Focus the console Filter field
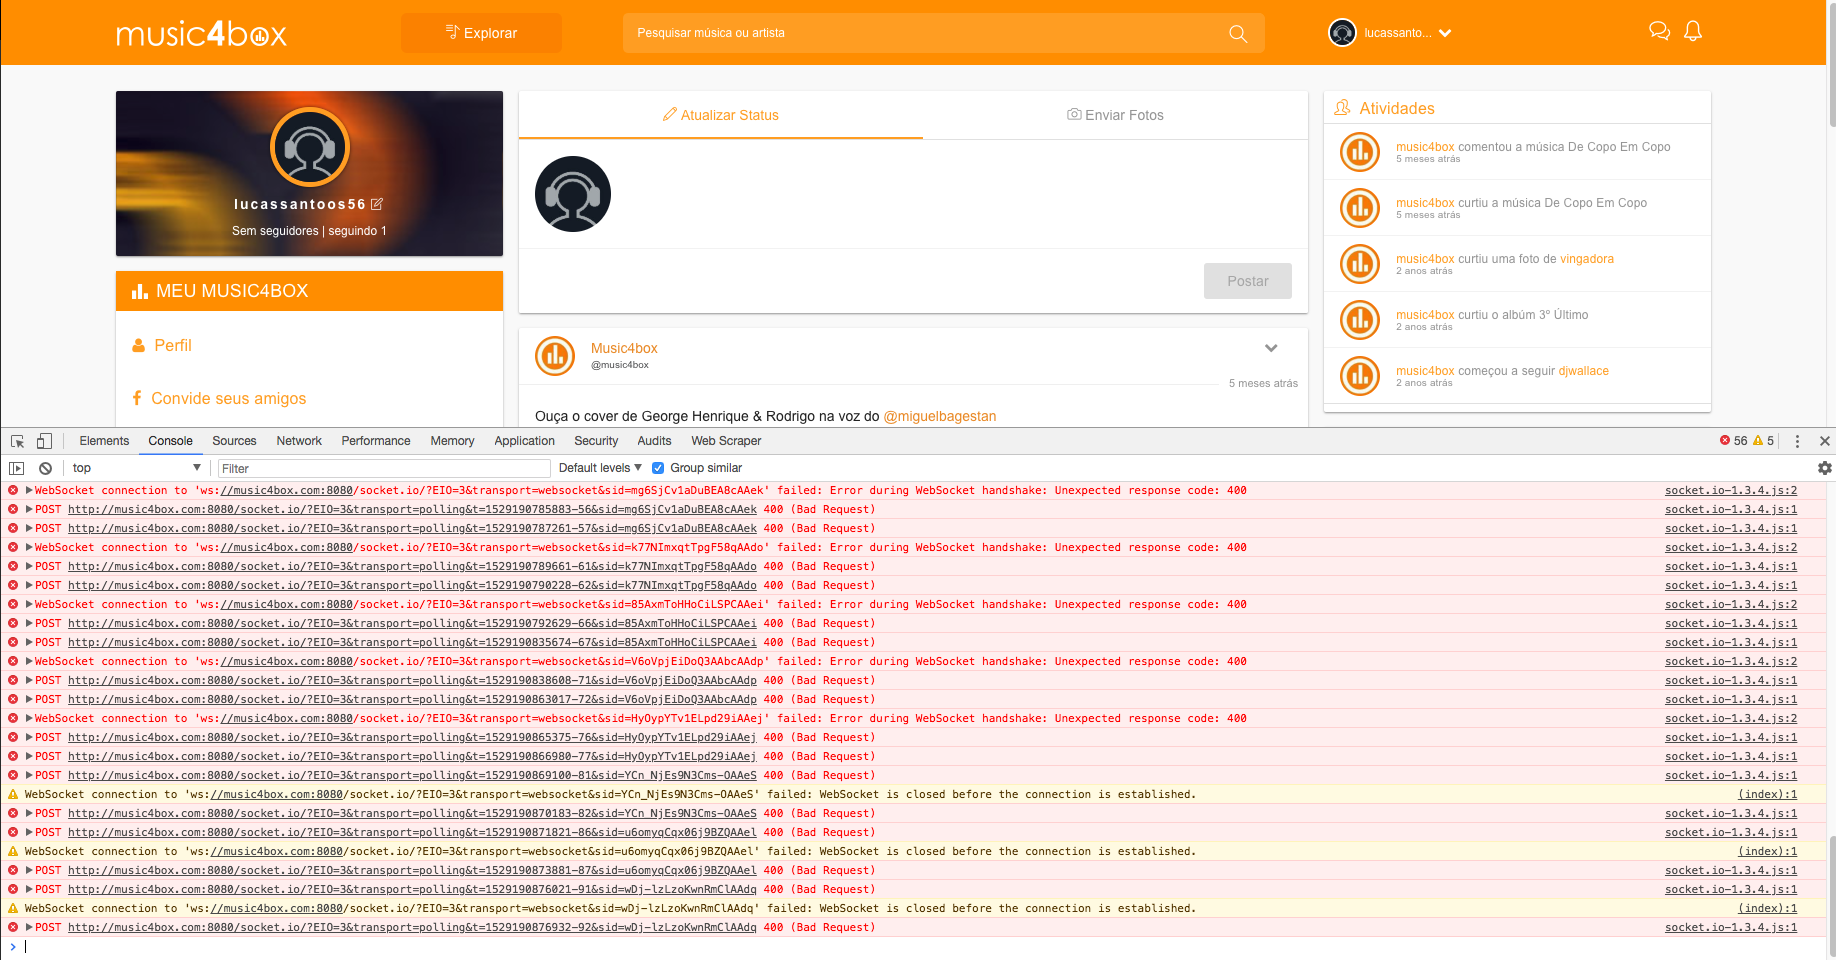Viewport: 1836px width, 960px height. [384, 468]
